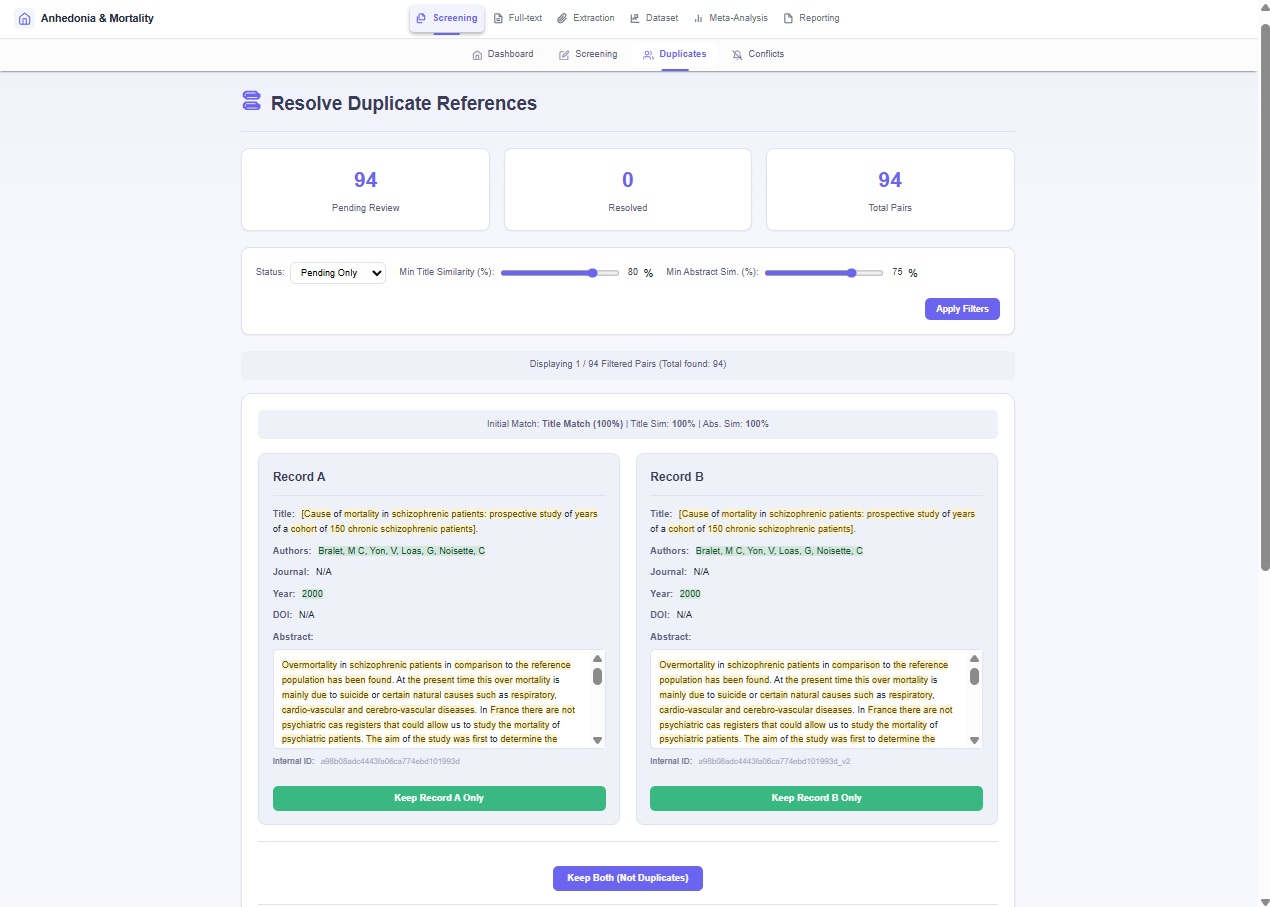
Task: Click the Dataset chart icon
Action: 635,18
